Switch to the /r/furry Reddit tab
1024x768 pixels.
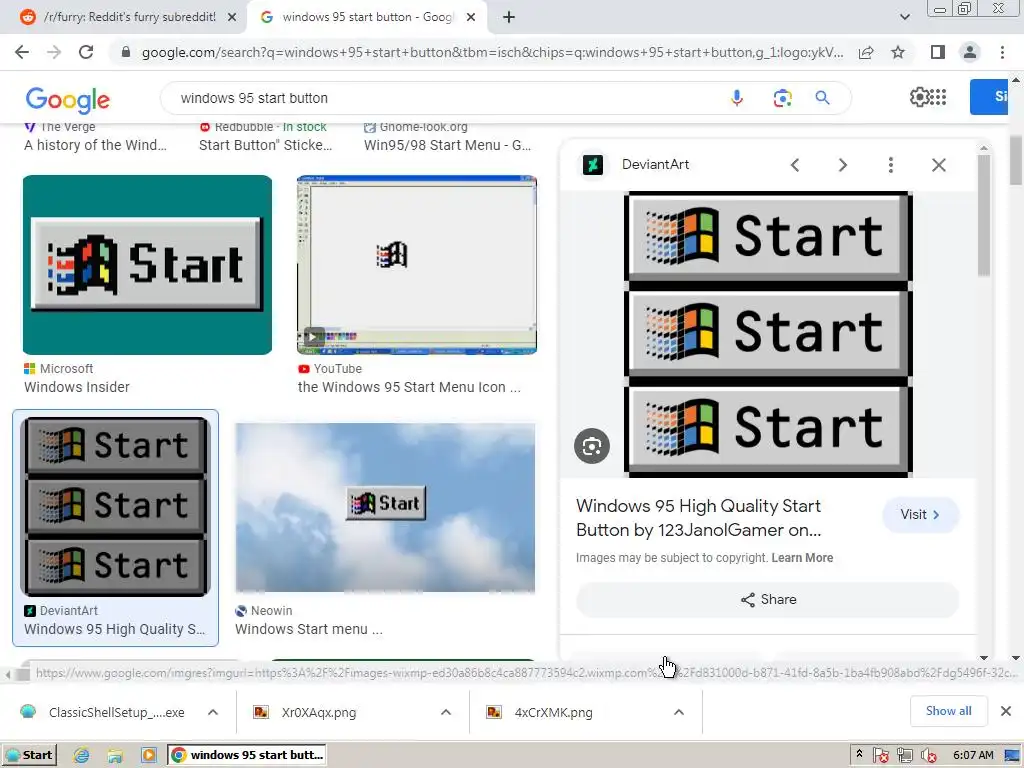point(129,17)
